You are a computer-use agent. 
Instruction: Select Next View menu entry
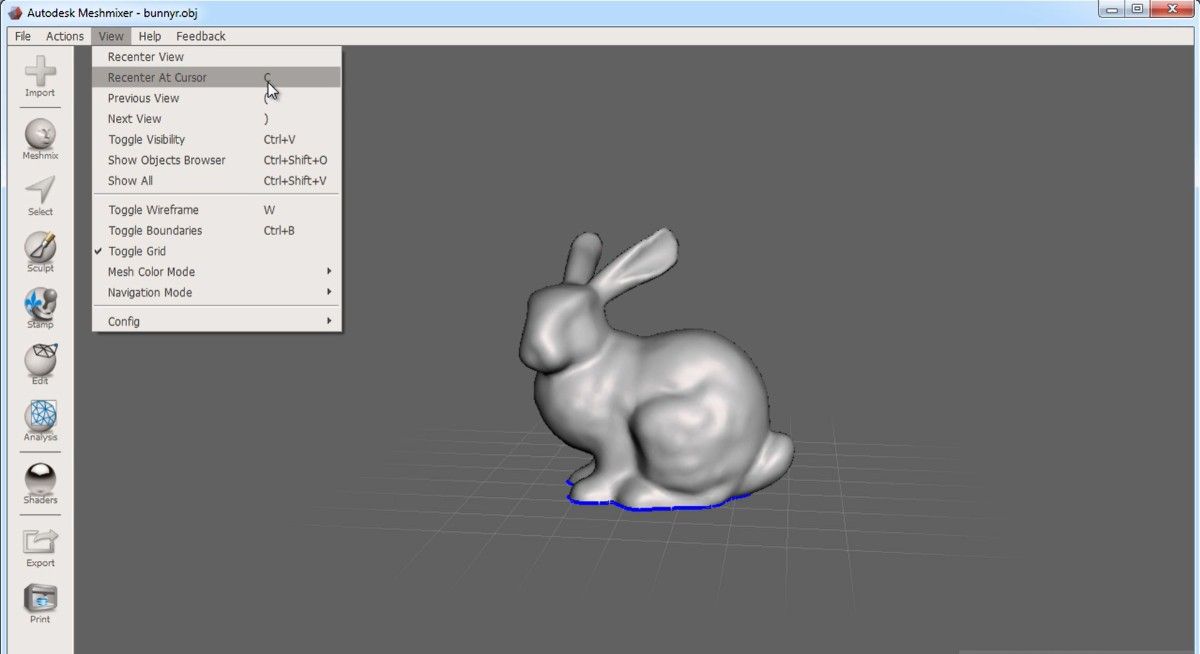[217, 119]
